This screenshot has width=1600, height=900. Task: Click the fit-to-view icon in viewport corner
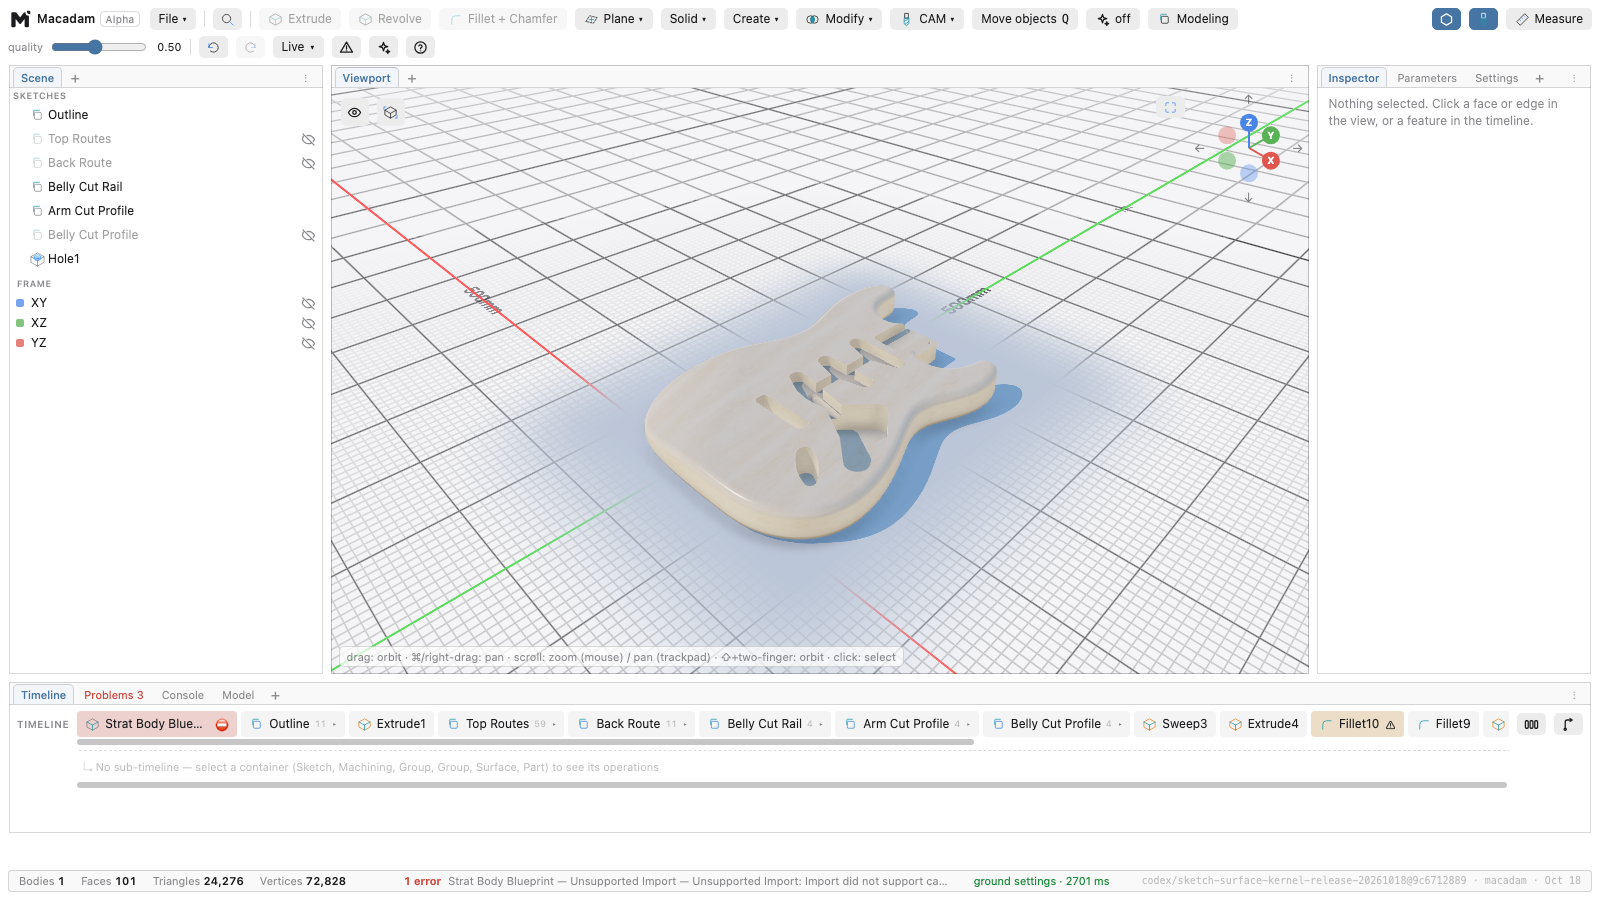[x=1170, y=107]
